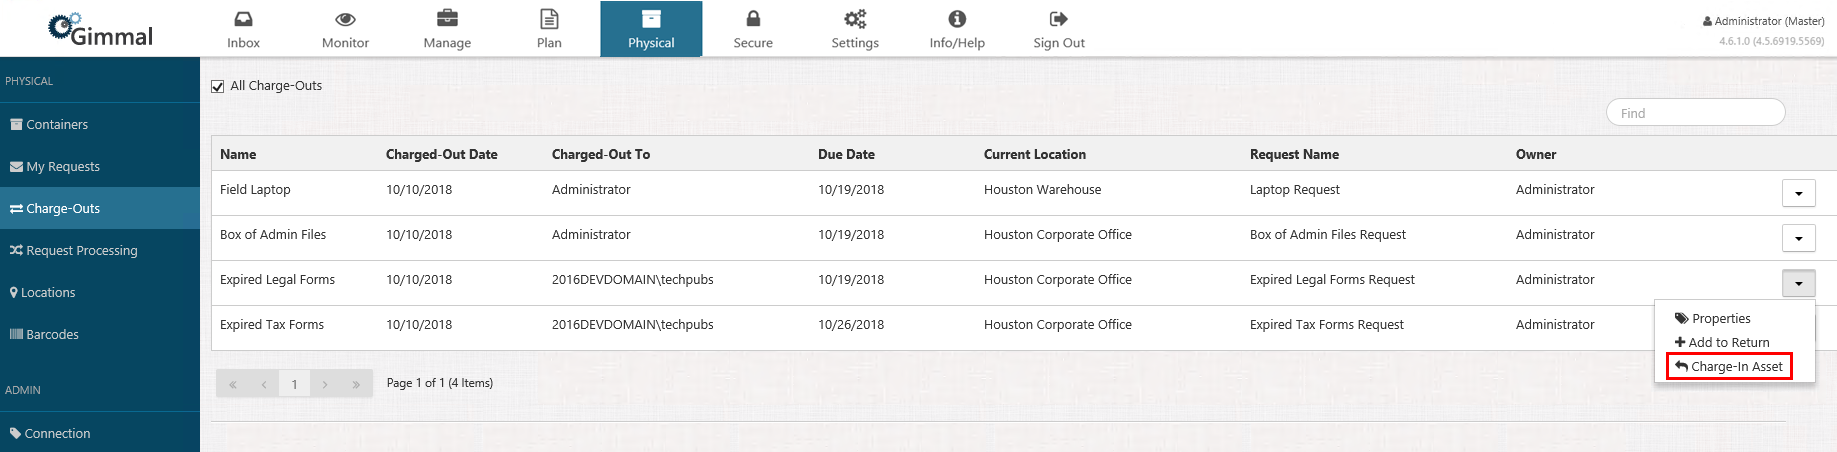Expand the Field Laptop row dropdown
Screen dimensions: 1837x452
pyautogui.click(x=1798, y=194)
